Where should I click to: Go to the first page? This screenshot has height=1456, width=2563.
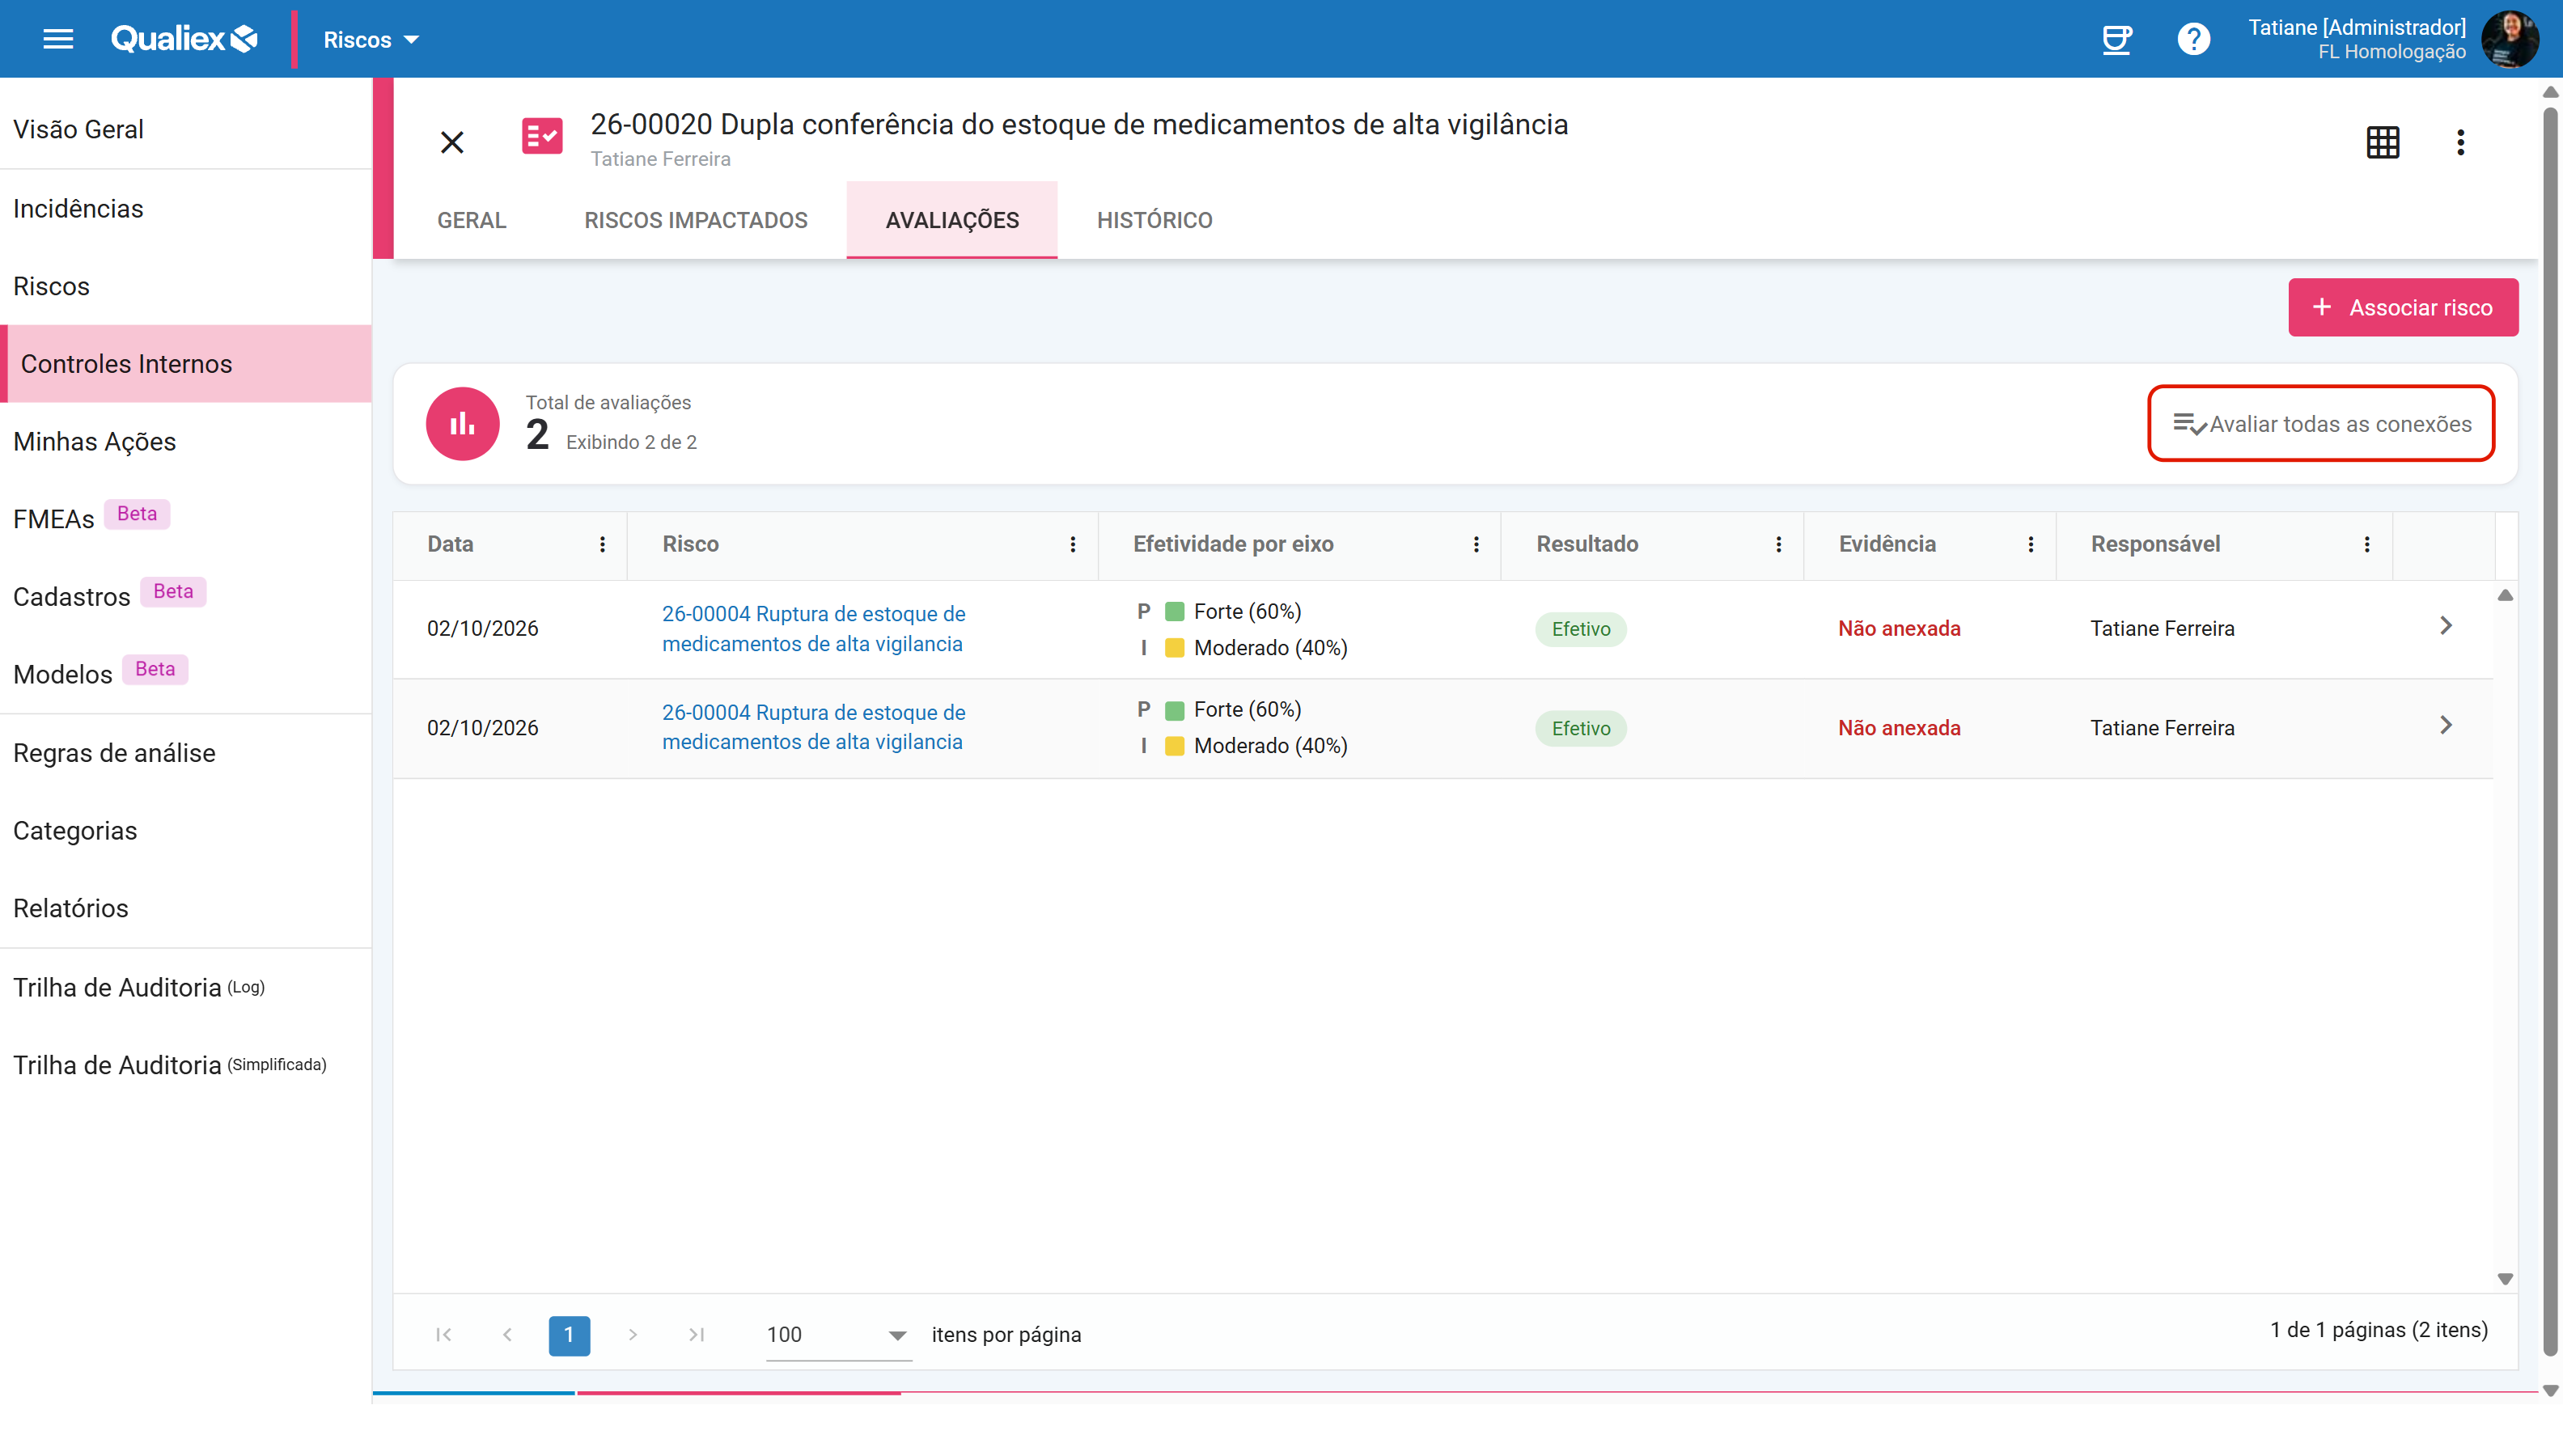point(444,1334)
